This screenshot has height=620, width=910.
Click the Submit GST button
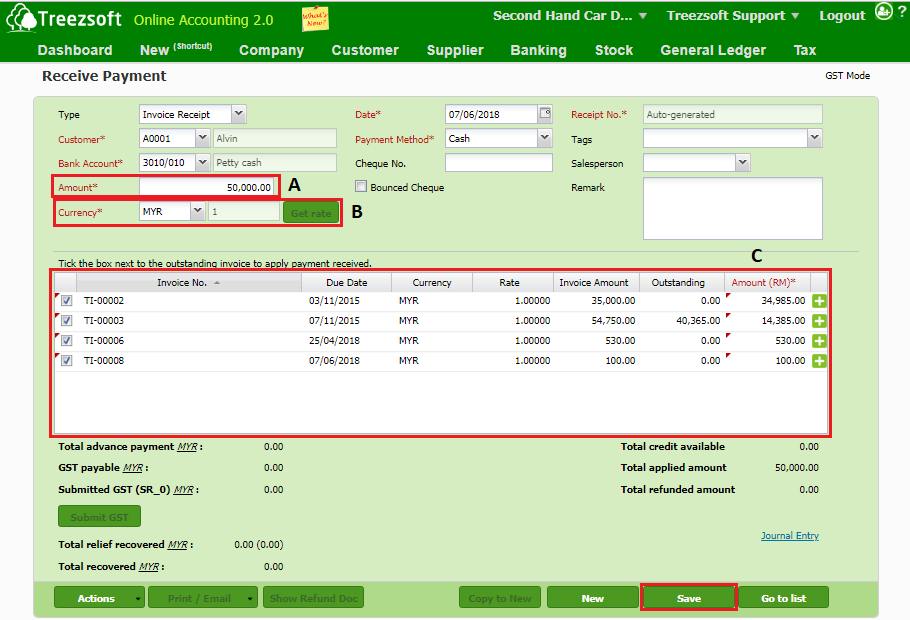click(99, 517)
